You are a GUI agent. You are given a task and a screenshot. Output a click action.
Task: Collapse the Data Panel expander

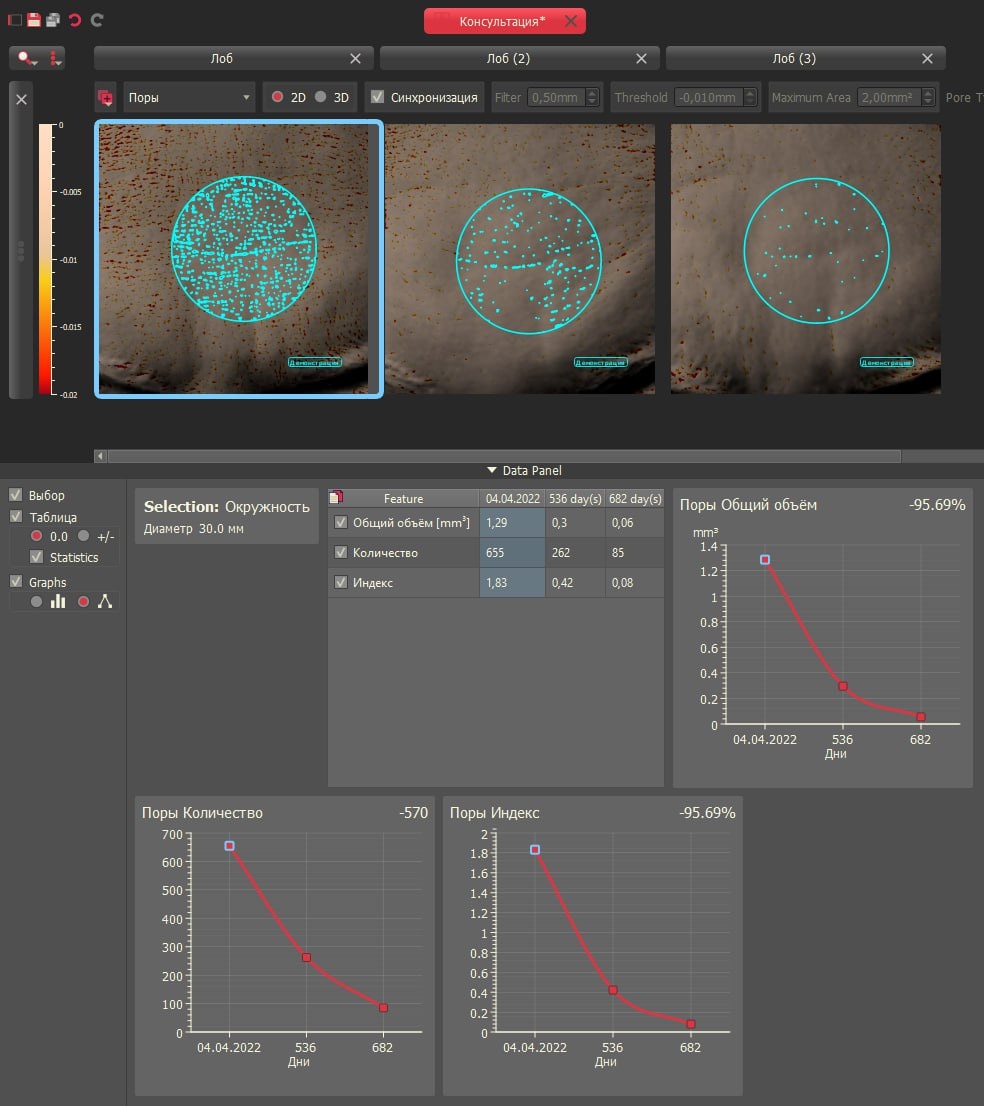(x=492, y=470)
